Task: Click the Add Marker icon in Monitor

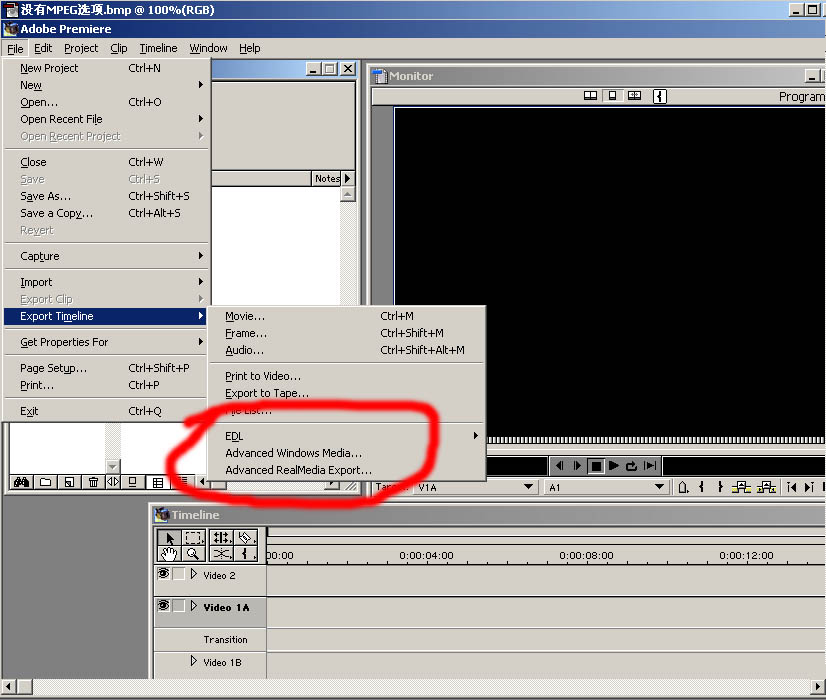Action: [x=683, y=487]
